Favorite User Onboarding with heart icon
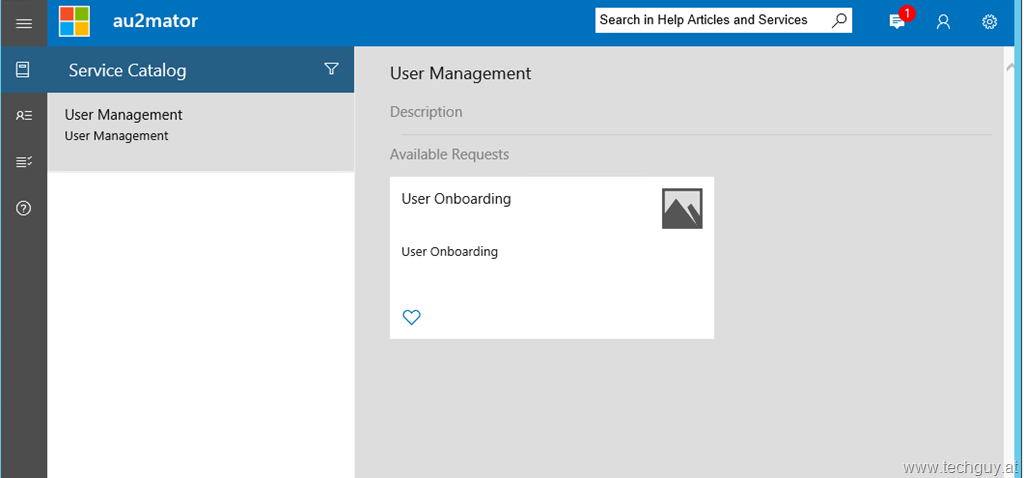 point(411,317)
